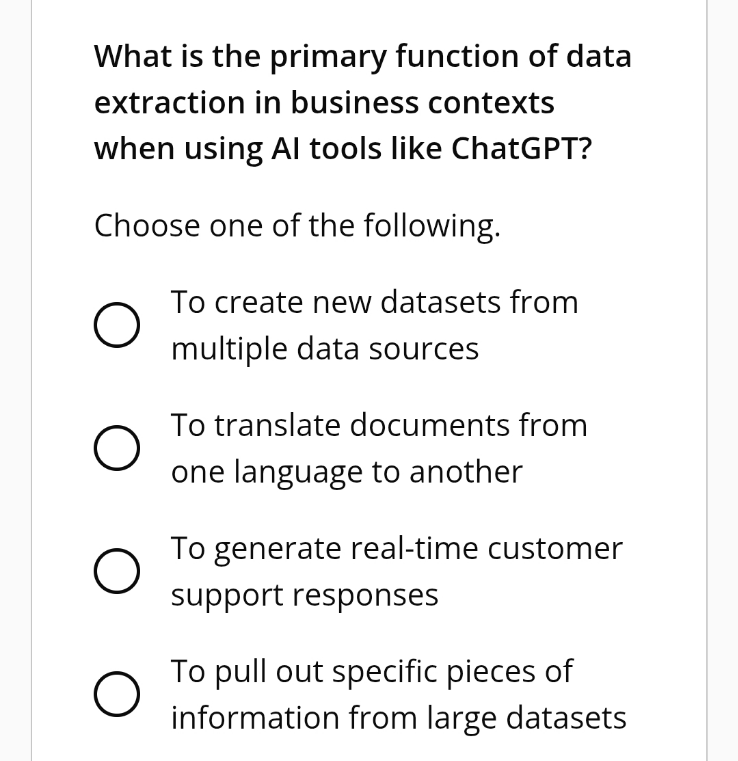Click the 'To translate documents from' label
Image resolution: width=738 pixels, height=761 pixels.
coord(379,425)
